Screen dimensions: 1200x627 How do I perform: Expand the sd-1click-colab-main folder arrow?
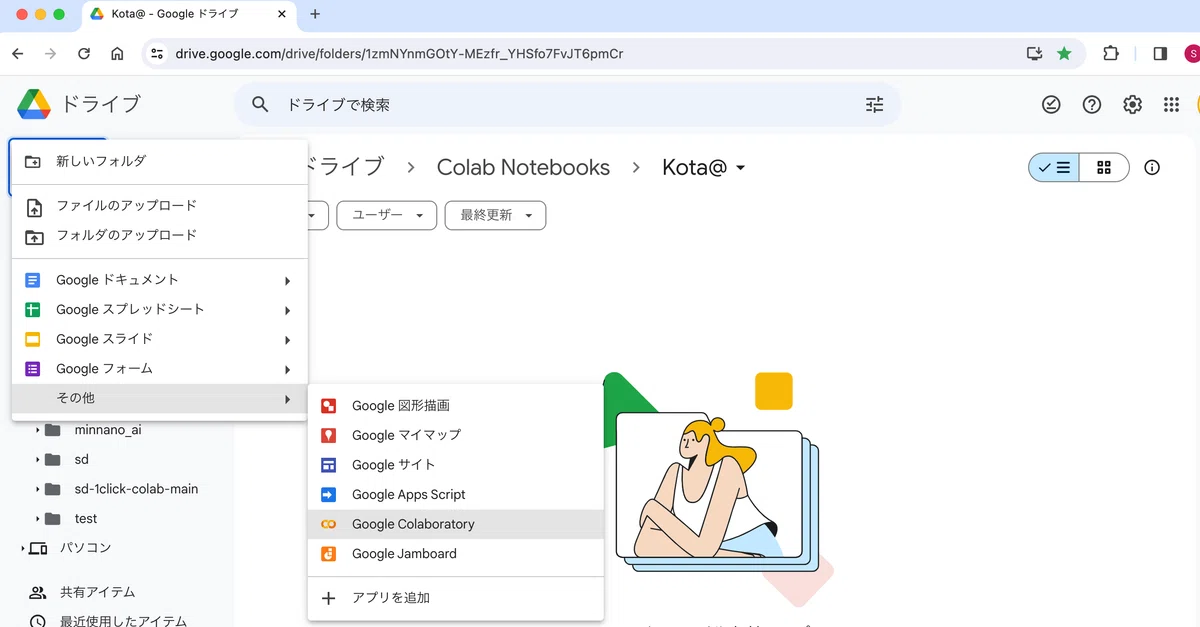(38, 489)
